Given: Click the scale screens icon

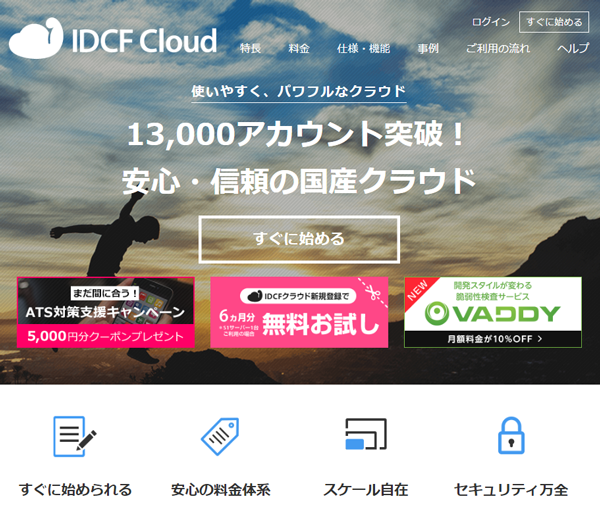Looking at the screenshot, I should pyautogui.click(x=366, y=434).
